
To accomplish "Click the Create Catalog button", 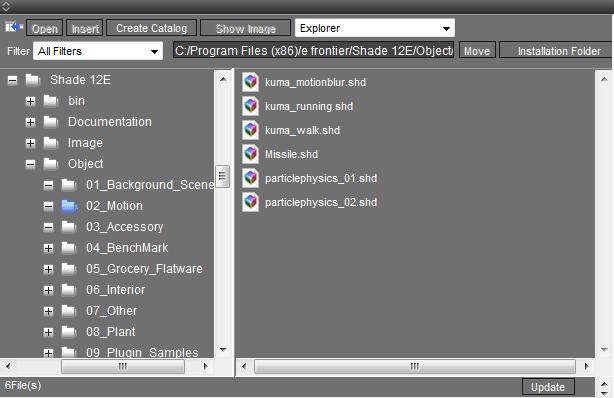I will point(152,28).
